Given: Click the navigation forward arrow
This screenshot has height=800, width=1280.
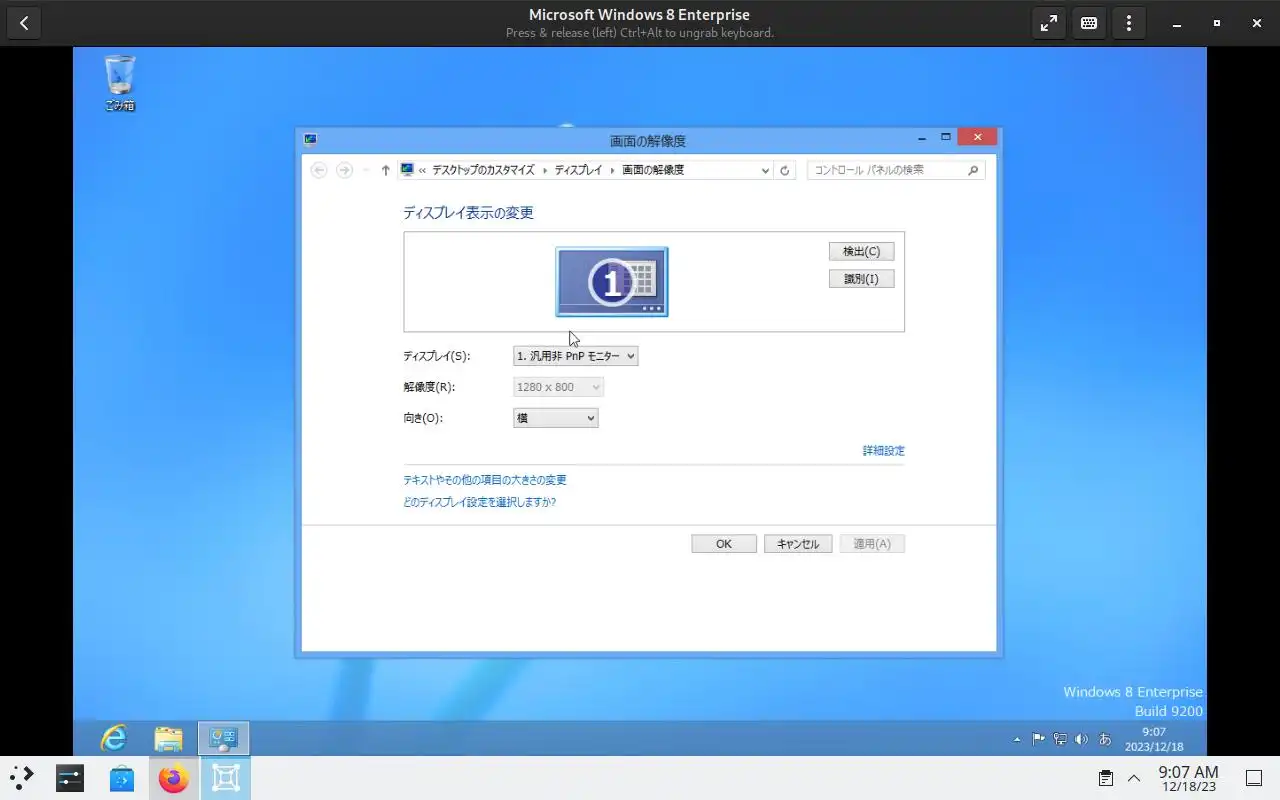Looking at the screenshot, I should tap(344, 170).
